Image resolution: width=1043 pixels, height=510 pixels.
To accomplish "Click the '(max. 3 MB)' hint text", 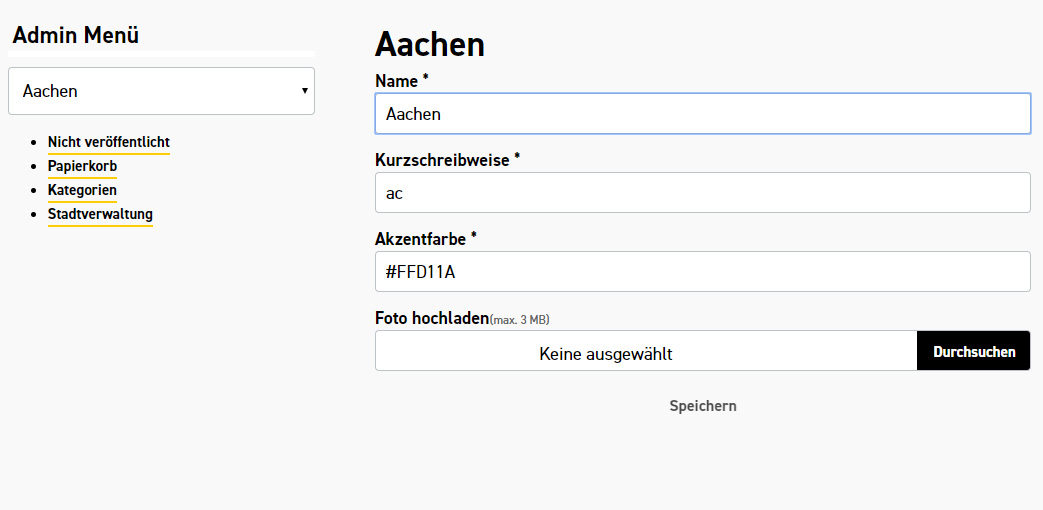I will point(520,320).
